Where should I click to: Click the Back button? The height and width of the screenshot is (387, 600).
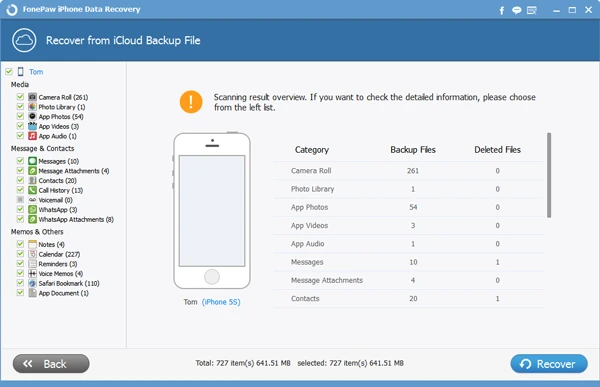(x=51, y=364)
